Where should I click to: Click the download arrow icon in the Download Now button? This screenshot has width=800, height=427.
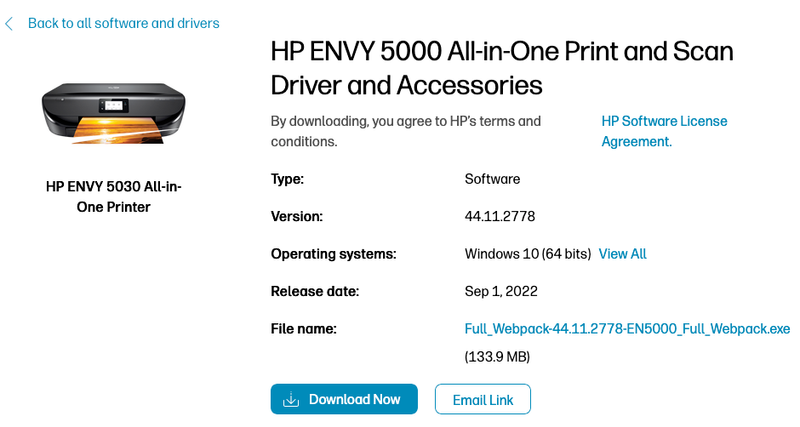pos(291,400)
